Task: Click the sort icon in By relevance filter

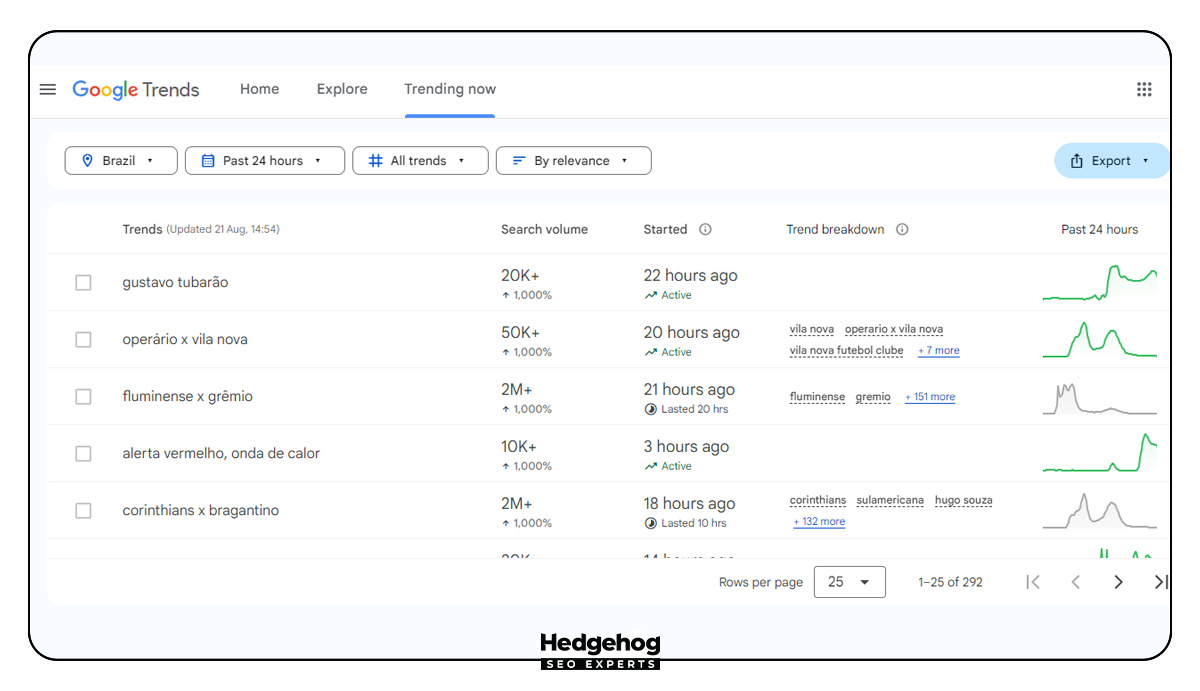Action: [x=519, y=161]
